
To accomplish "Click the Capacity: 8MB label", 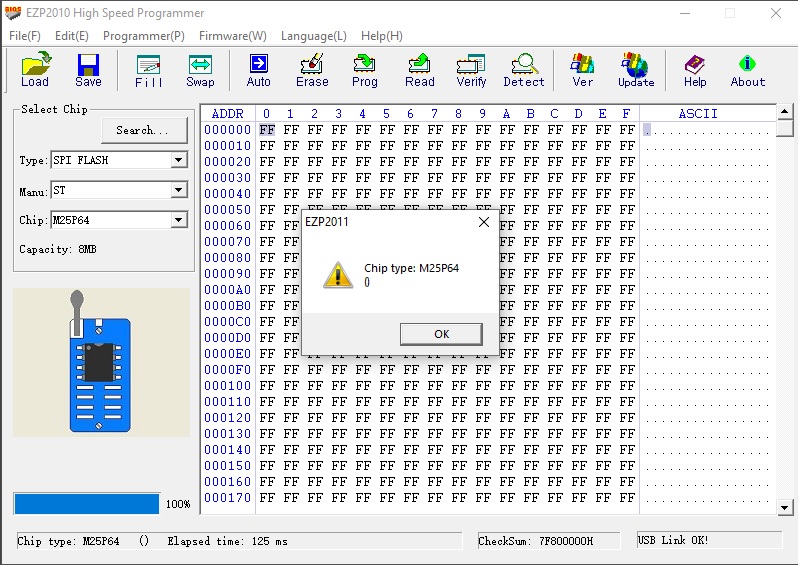I will 58,249.
